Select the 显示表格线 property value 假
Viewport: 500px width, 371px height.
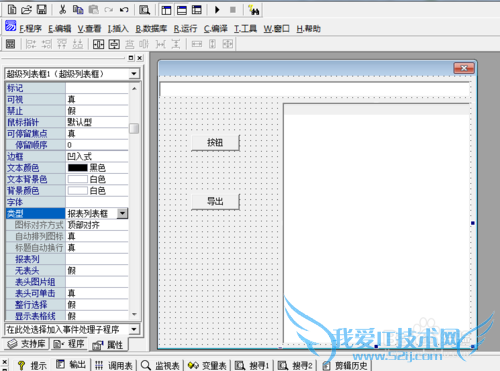coord(97,316)
